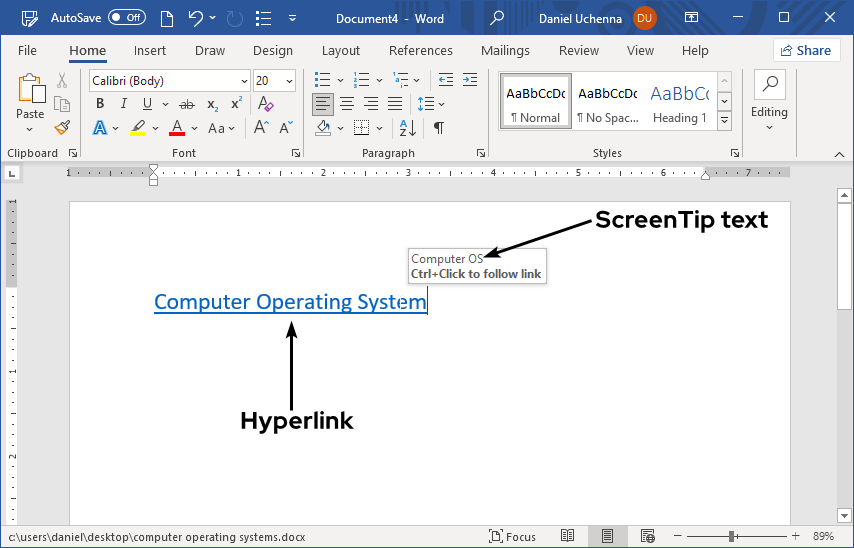Click the Cut scissors icon
The height and width of the screenshot is (548, 854).
coord(62,81)
